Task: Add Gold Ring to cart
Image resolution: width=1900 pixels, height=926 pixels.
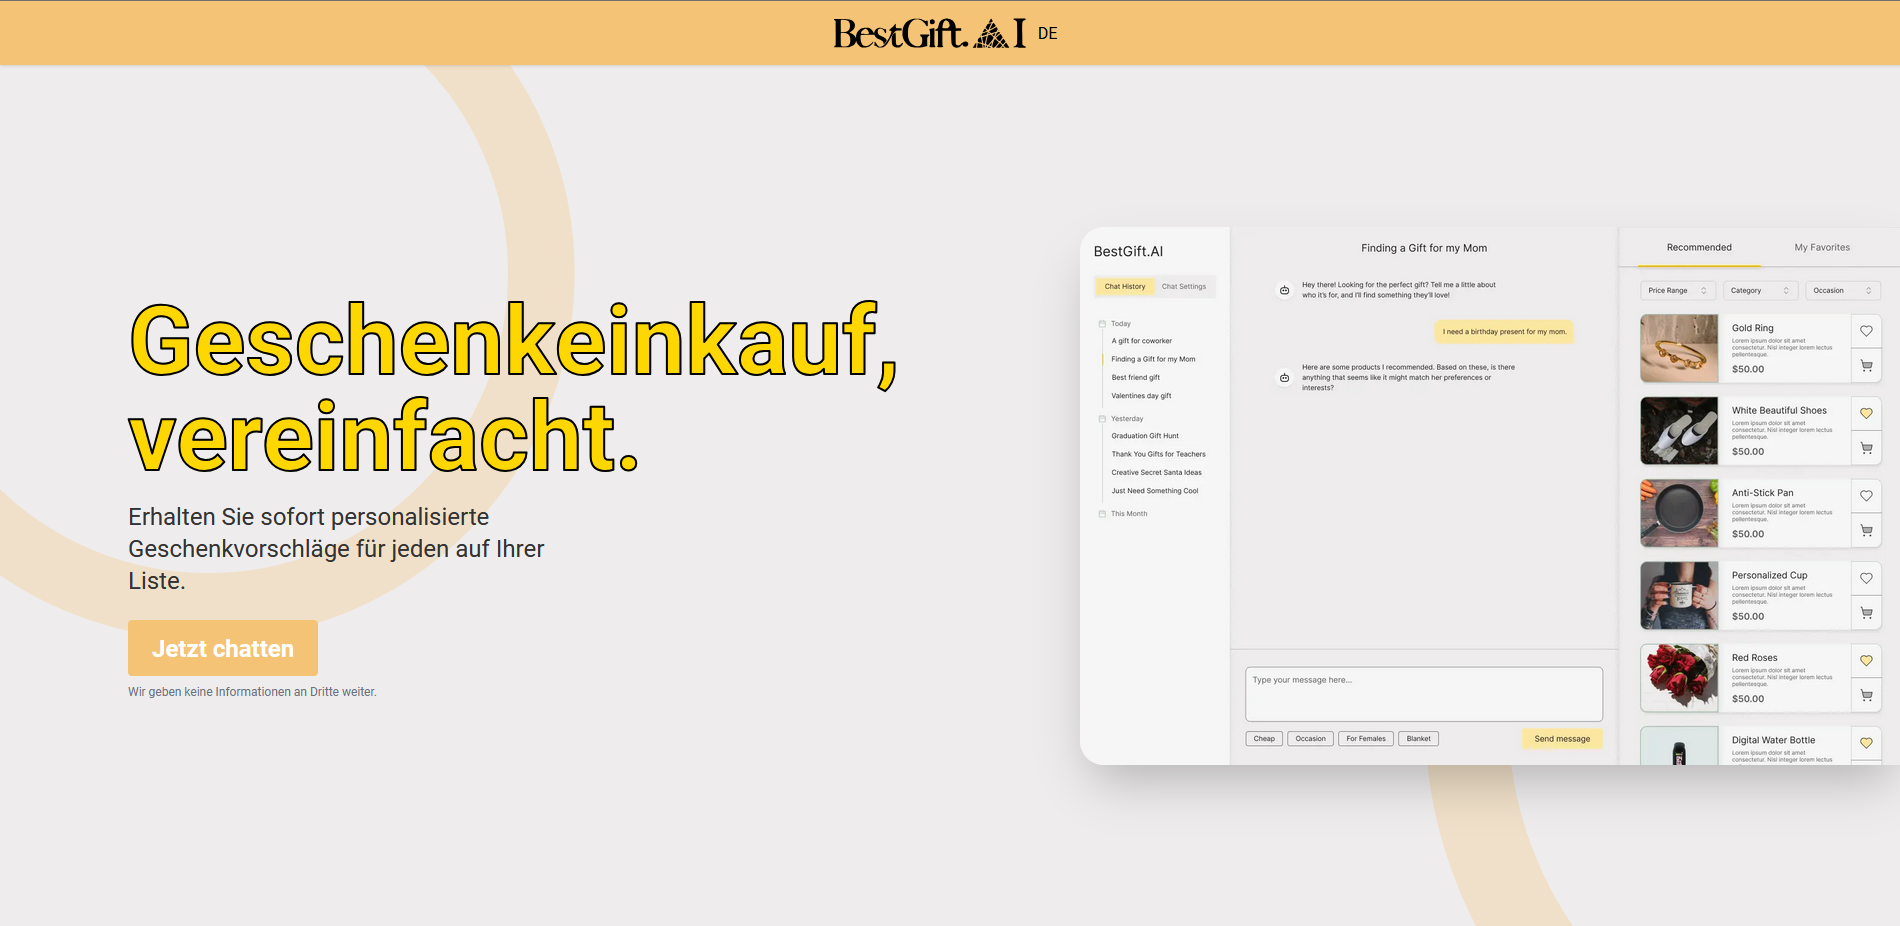Action: click(1866, 366)
